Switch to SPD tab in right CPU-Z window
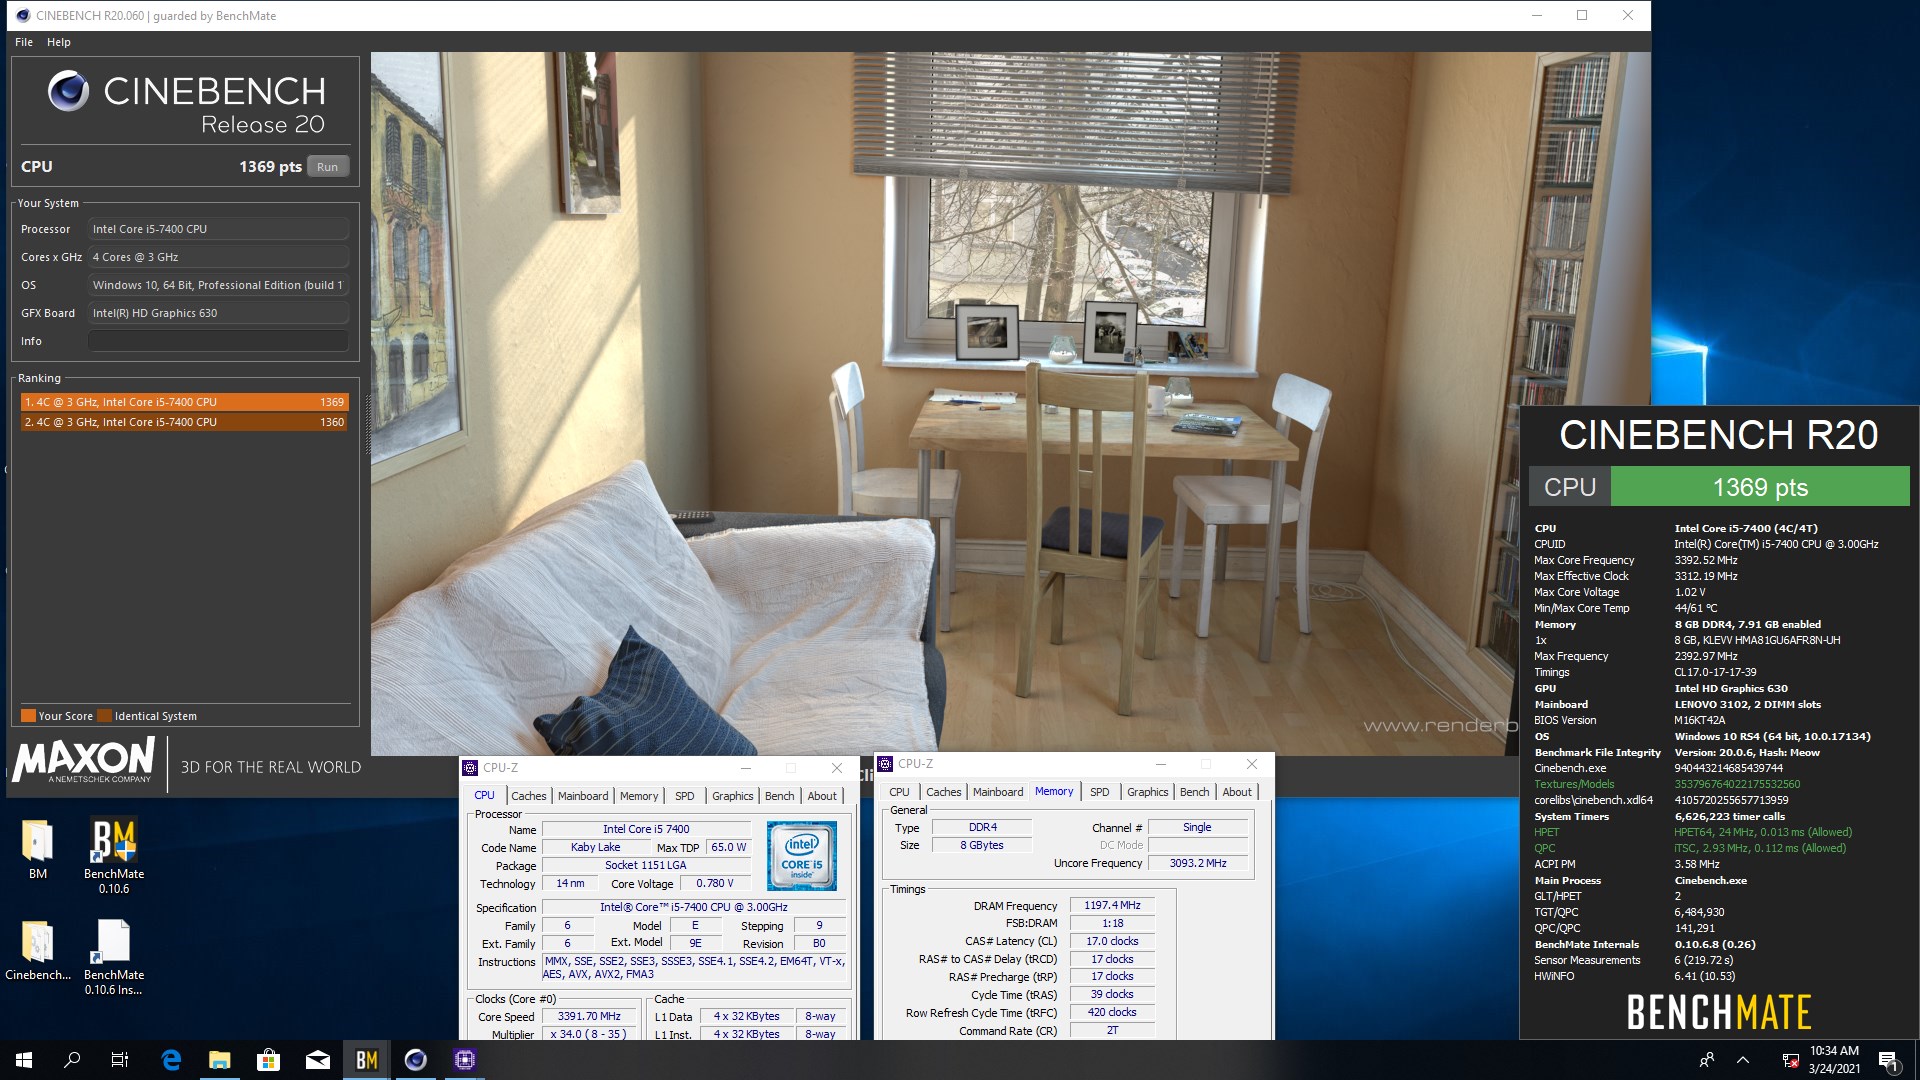The height and width of the screenshot is (1080, 1920). pyautogui.click(x=1100, y=792)
